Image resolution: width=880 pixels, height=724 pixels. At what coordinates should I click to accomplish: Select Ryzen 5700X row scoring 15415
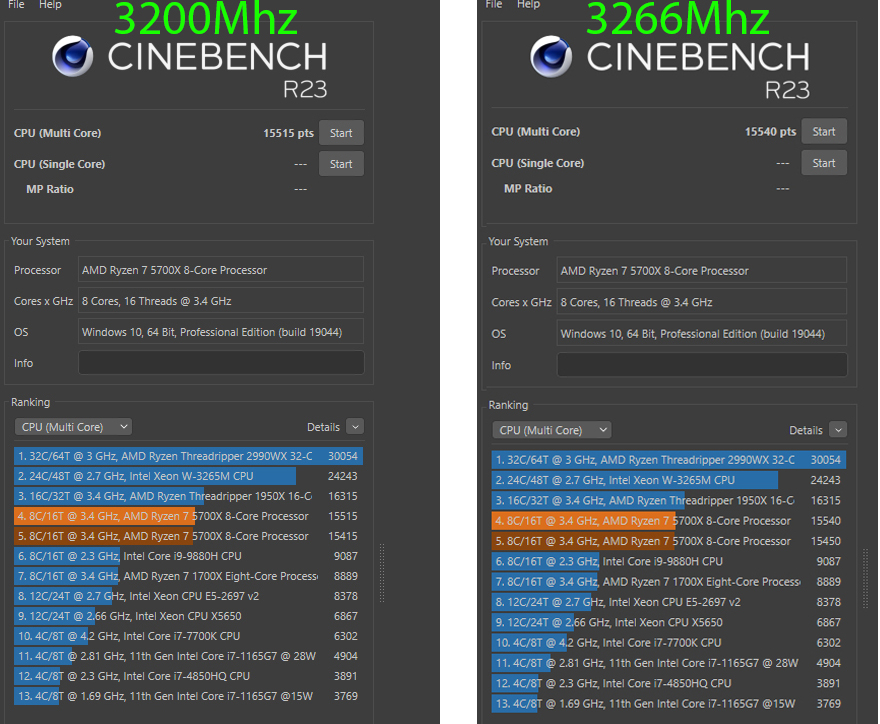pos(189,536)
